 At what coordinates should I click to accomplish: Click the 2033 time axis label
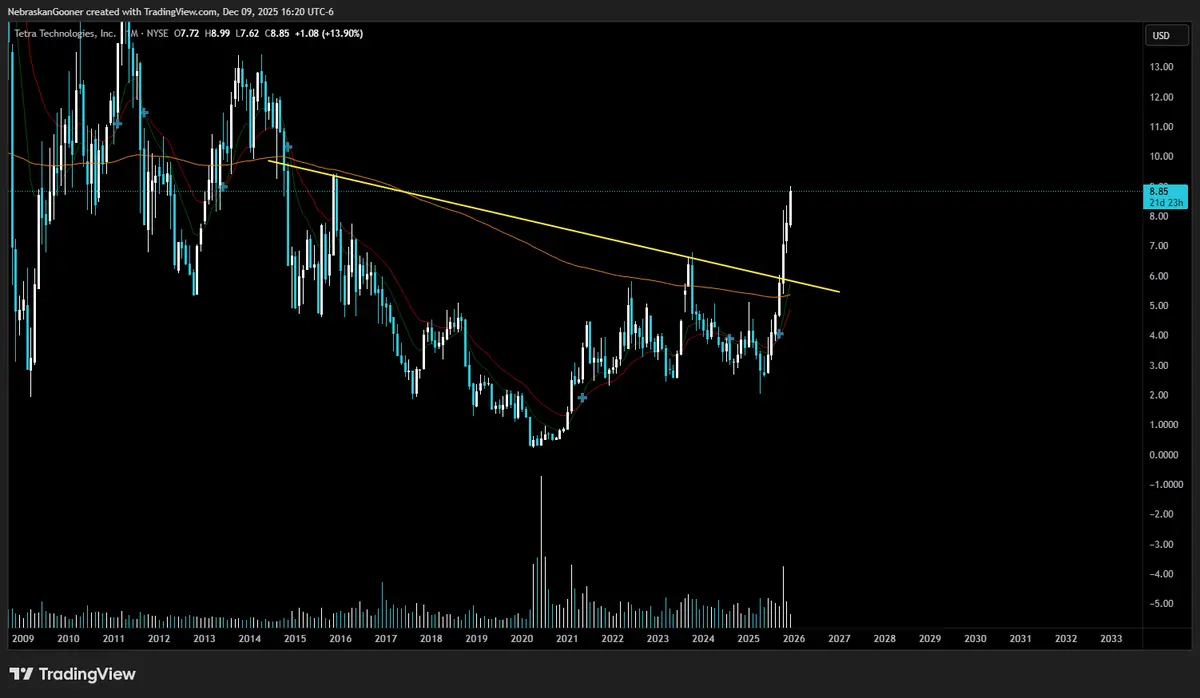point(1111,638)
